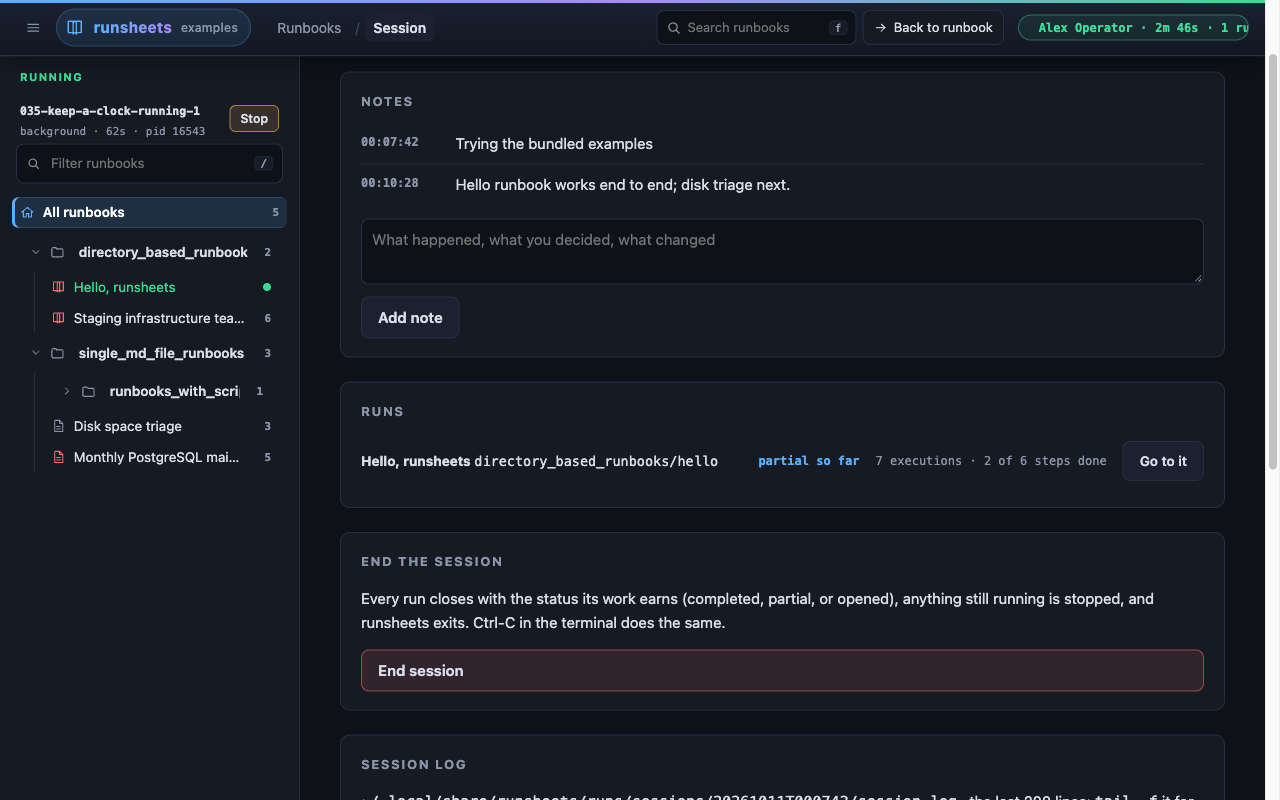Click folder icon of directory_based_runbook
1280x800 pixels.
coord(58,252)
